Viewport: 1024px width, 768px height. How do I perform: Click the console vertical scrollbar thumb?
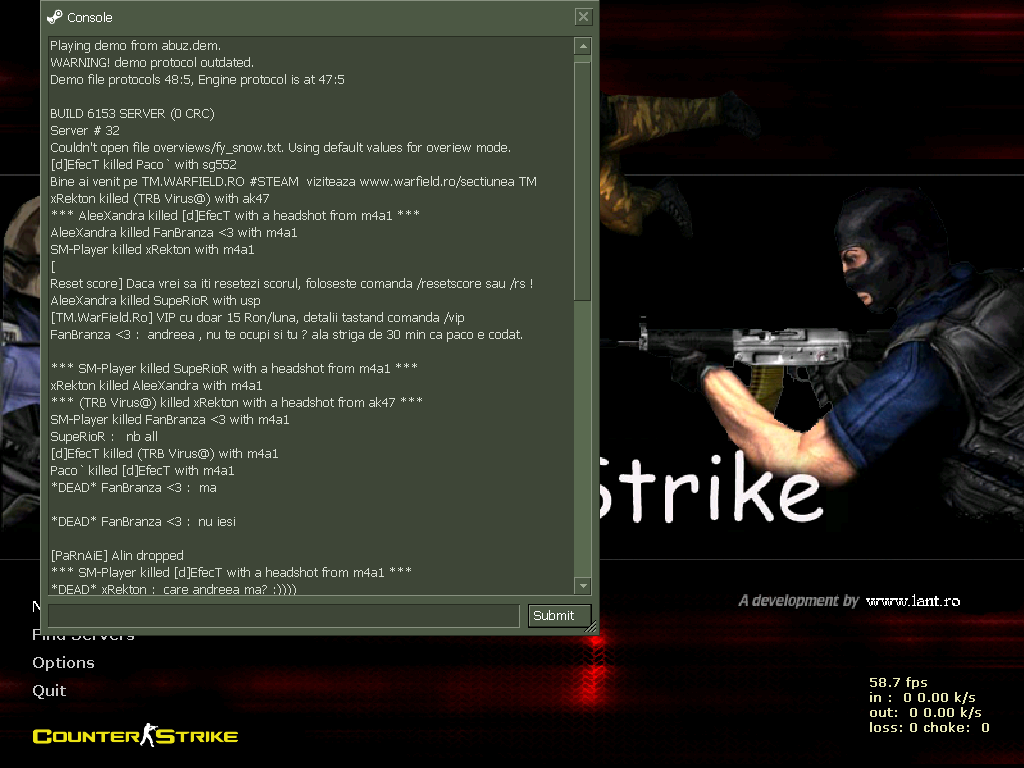pyautogui.click(x=583, y=181)
